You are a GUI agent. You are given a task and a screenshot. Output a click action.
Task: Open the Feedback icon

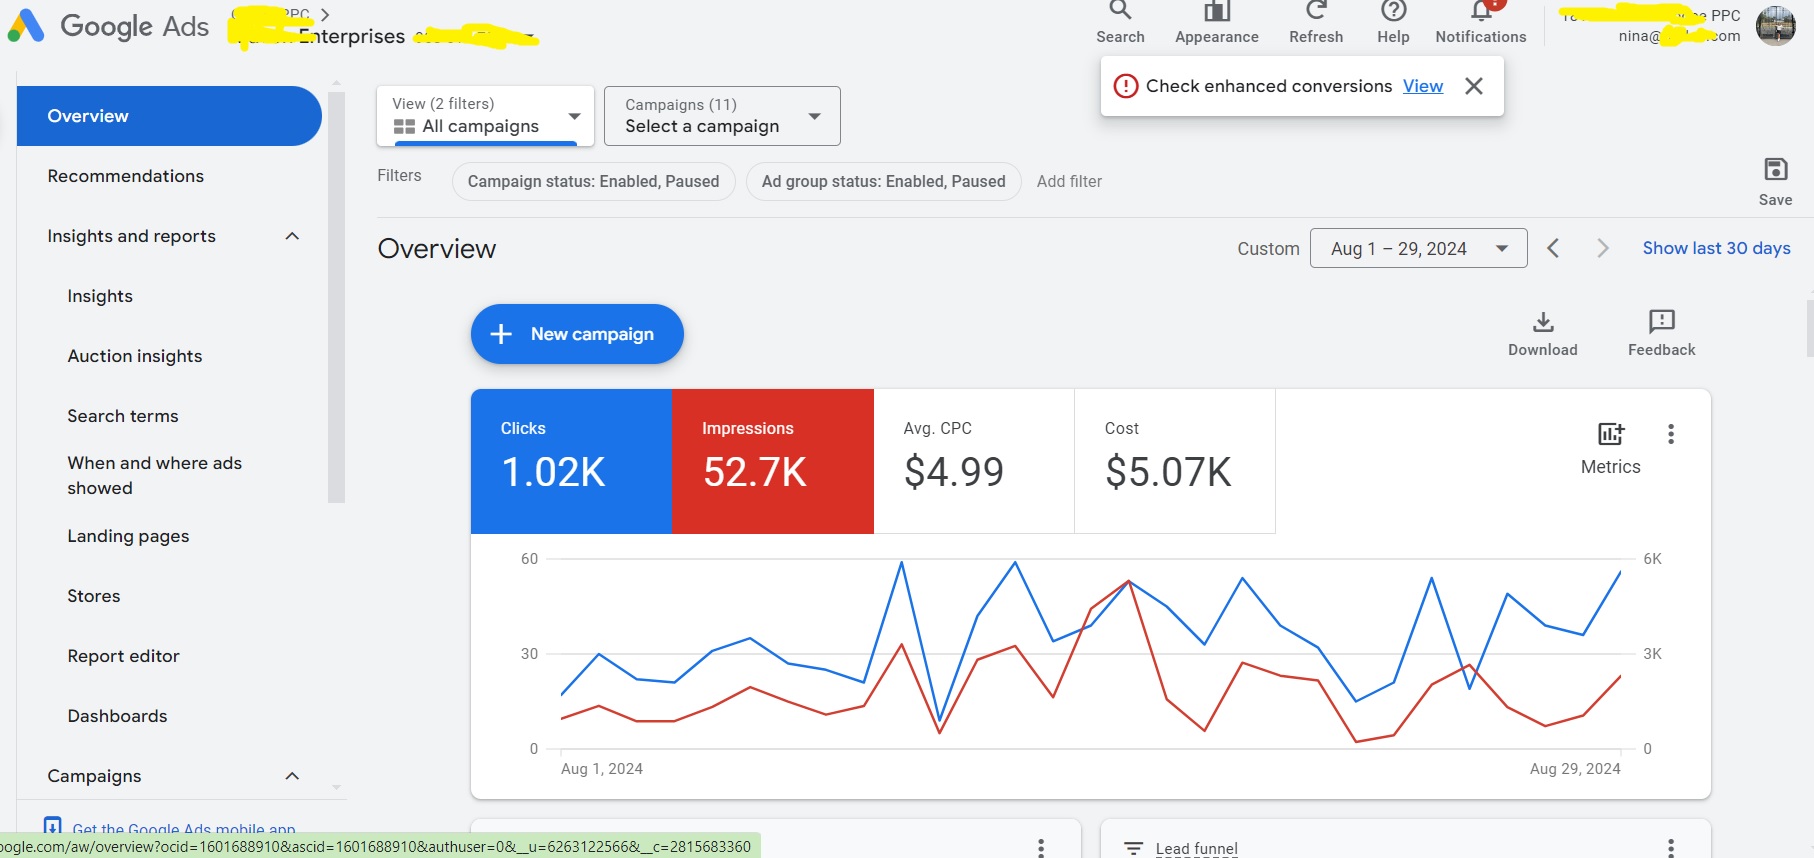tap(1661, 323)
